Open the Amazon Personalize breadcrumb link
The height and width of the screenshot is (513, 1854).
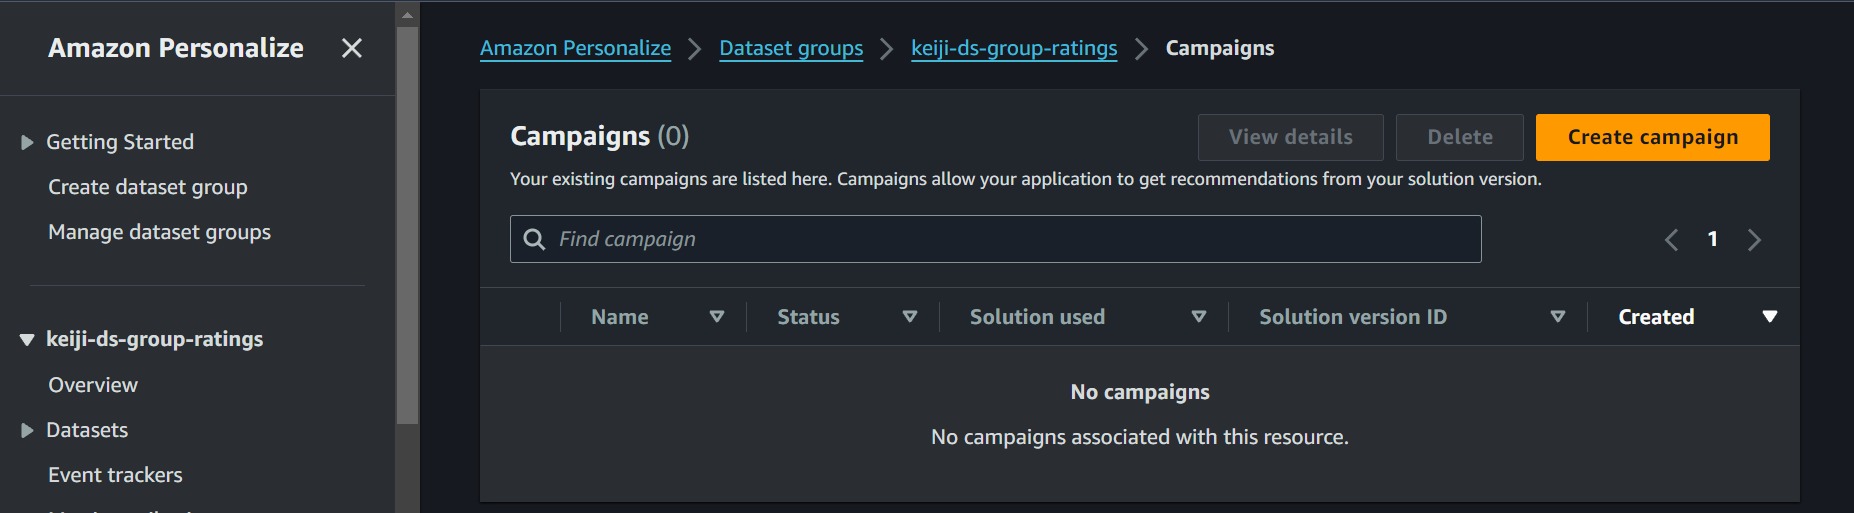(575, 48)
